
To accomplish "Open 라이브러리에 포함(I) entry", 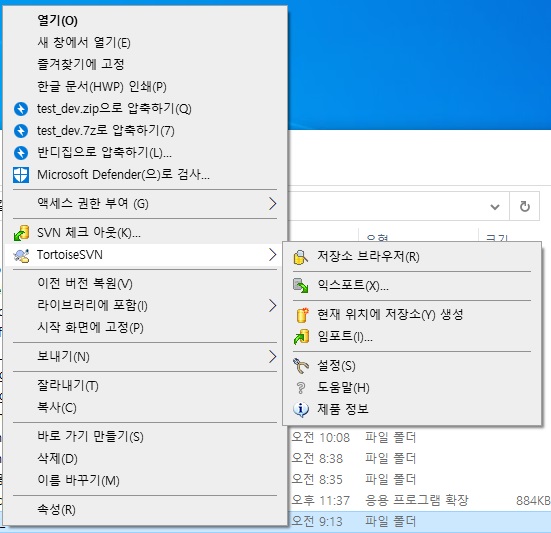I will click(x=145, y=306).
